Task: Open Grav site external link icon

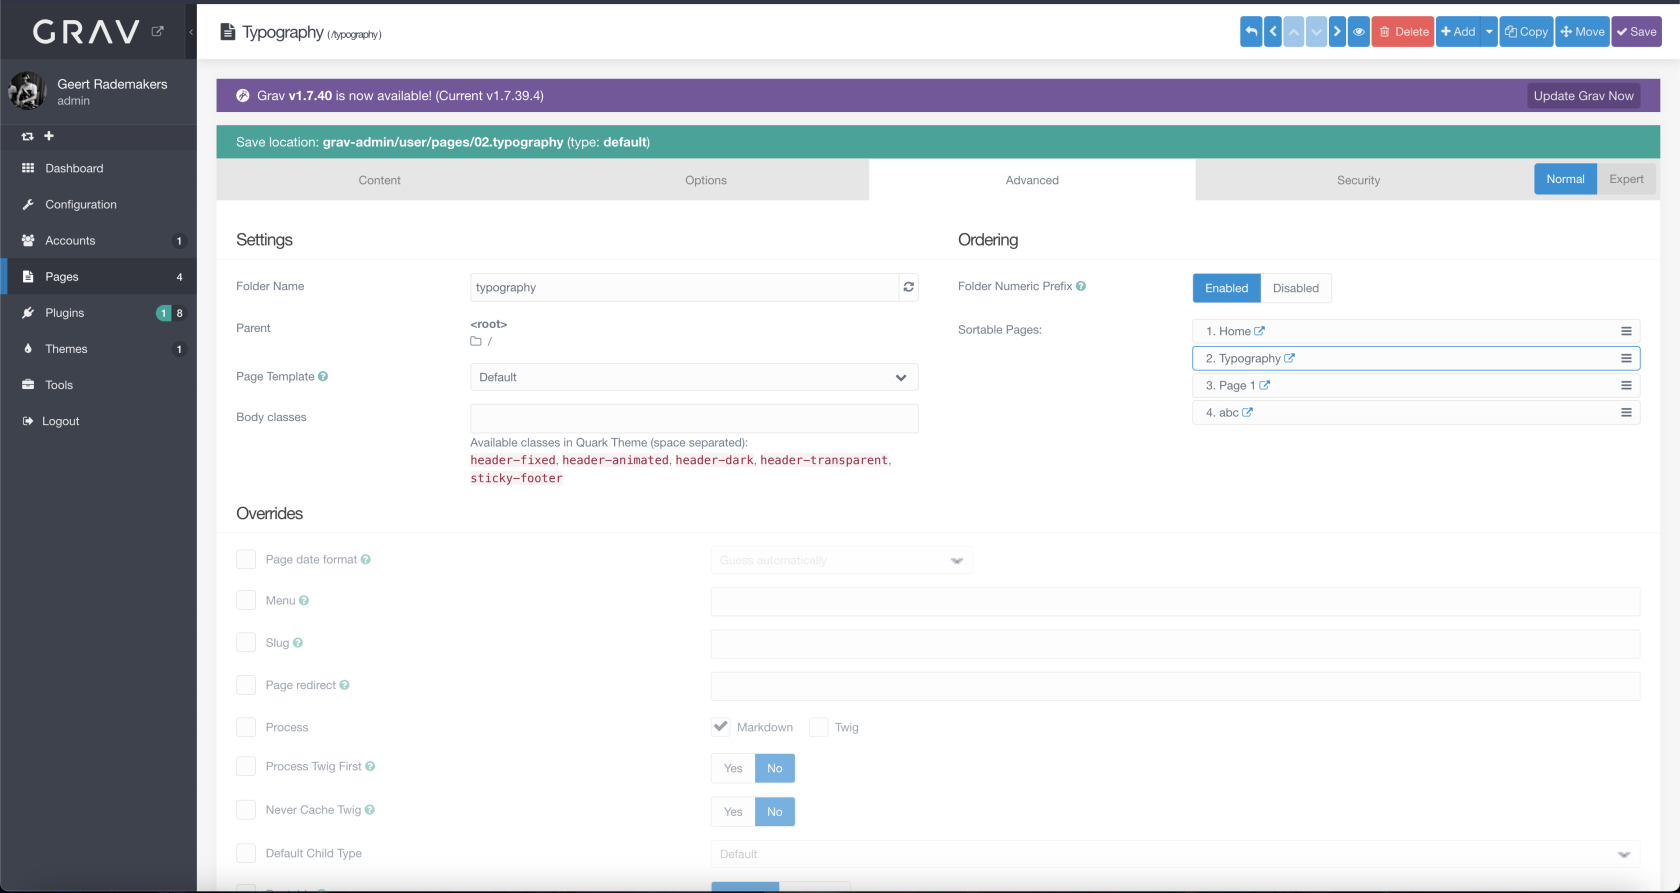Action: point(157,32)
